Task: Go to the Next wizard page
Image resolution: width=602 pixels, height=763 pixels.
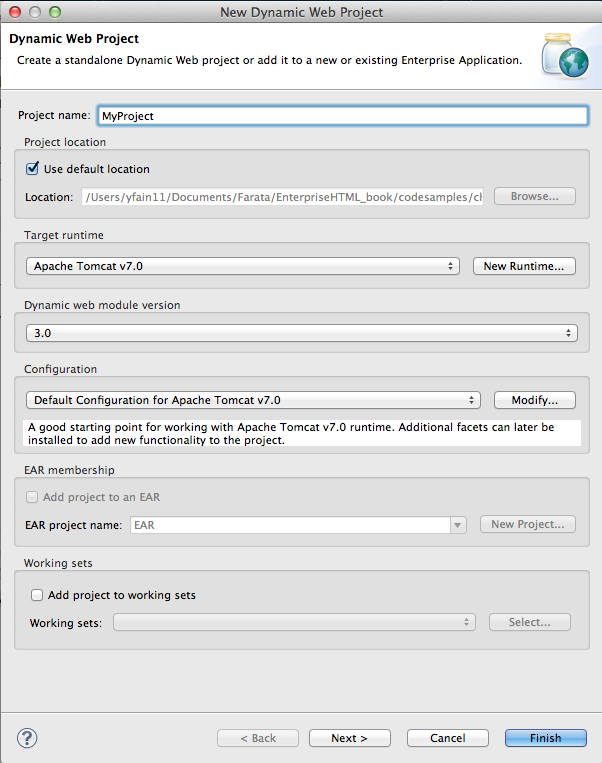Action: (x=349, y=738)
